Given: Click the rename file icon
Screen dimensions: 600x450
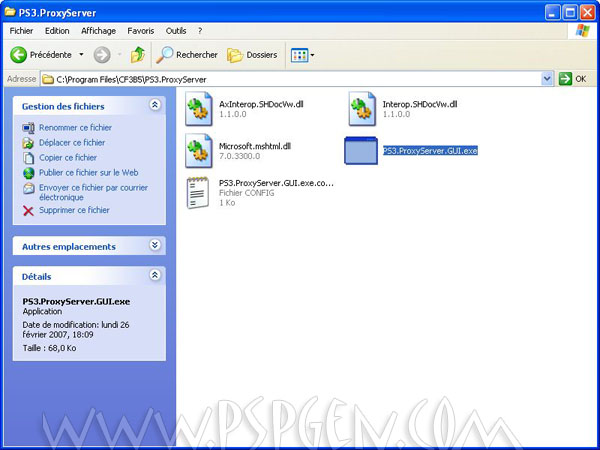Looking at the screenshot, I should pos(29,128).
